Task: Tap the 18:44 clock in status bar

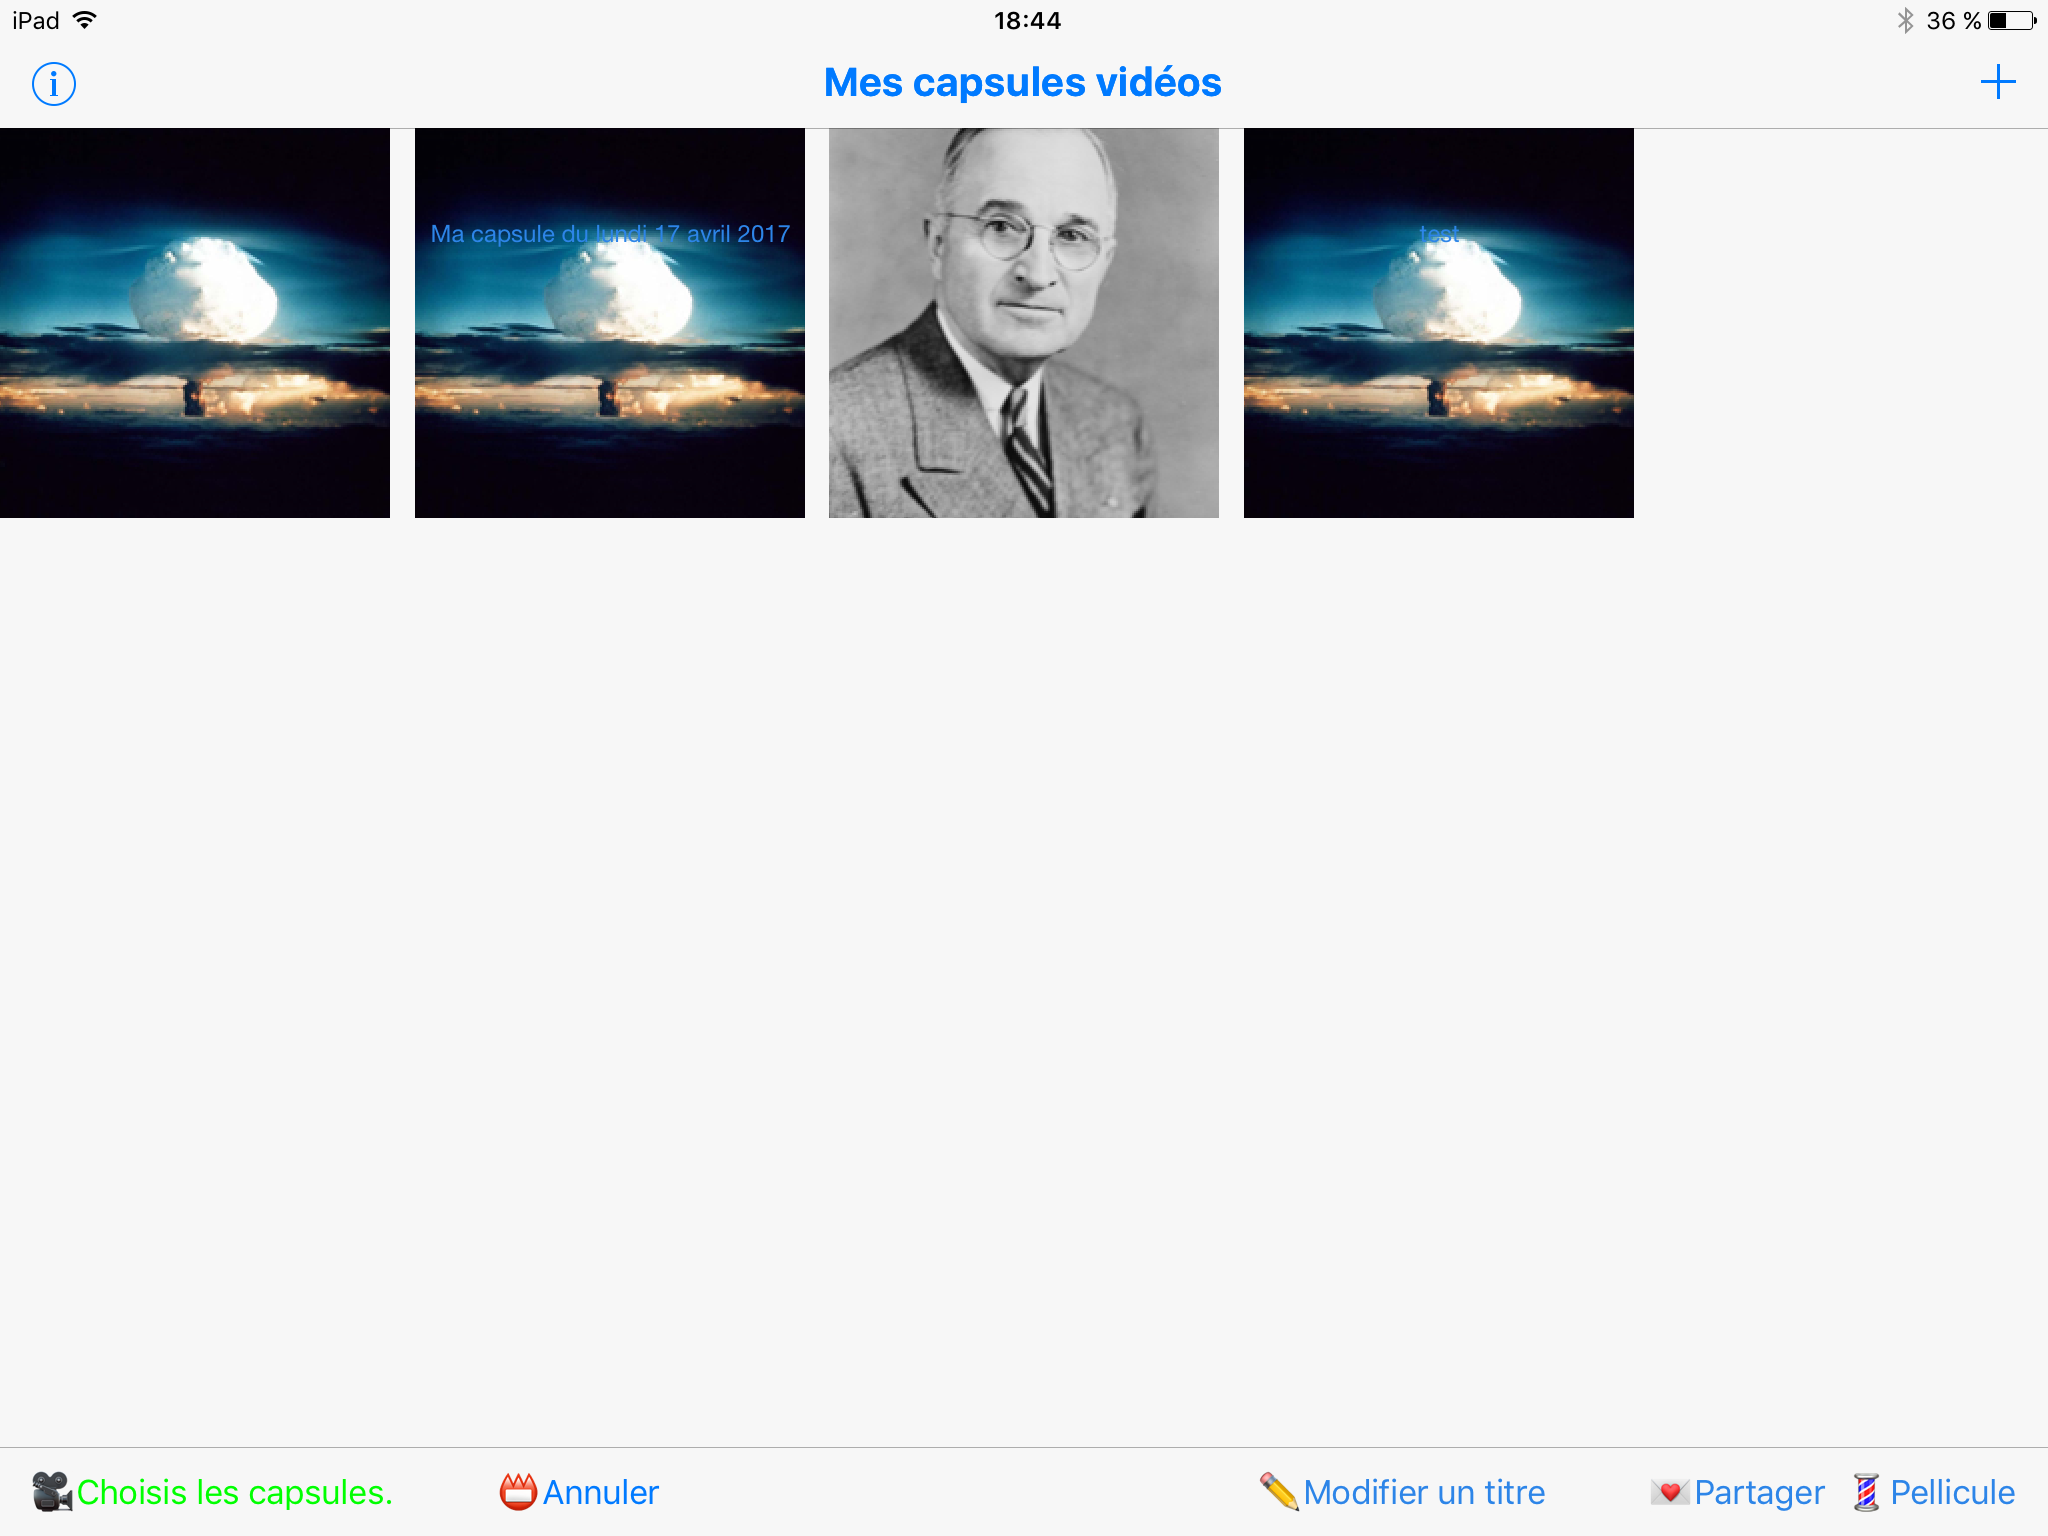Action: pos(1027,21)
